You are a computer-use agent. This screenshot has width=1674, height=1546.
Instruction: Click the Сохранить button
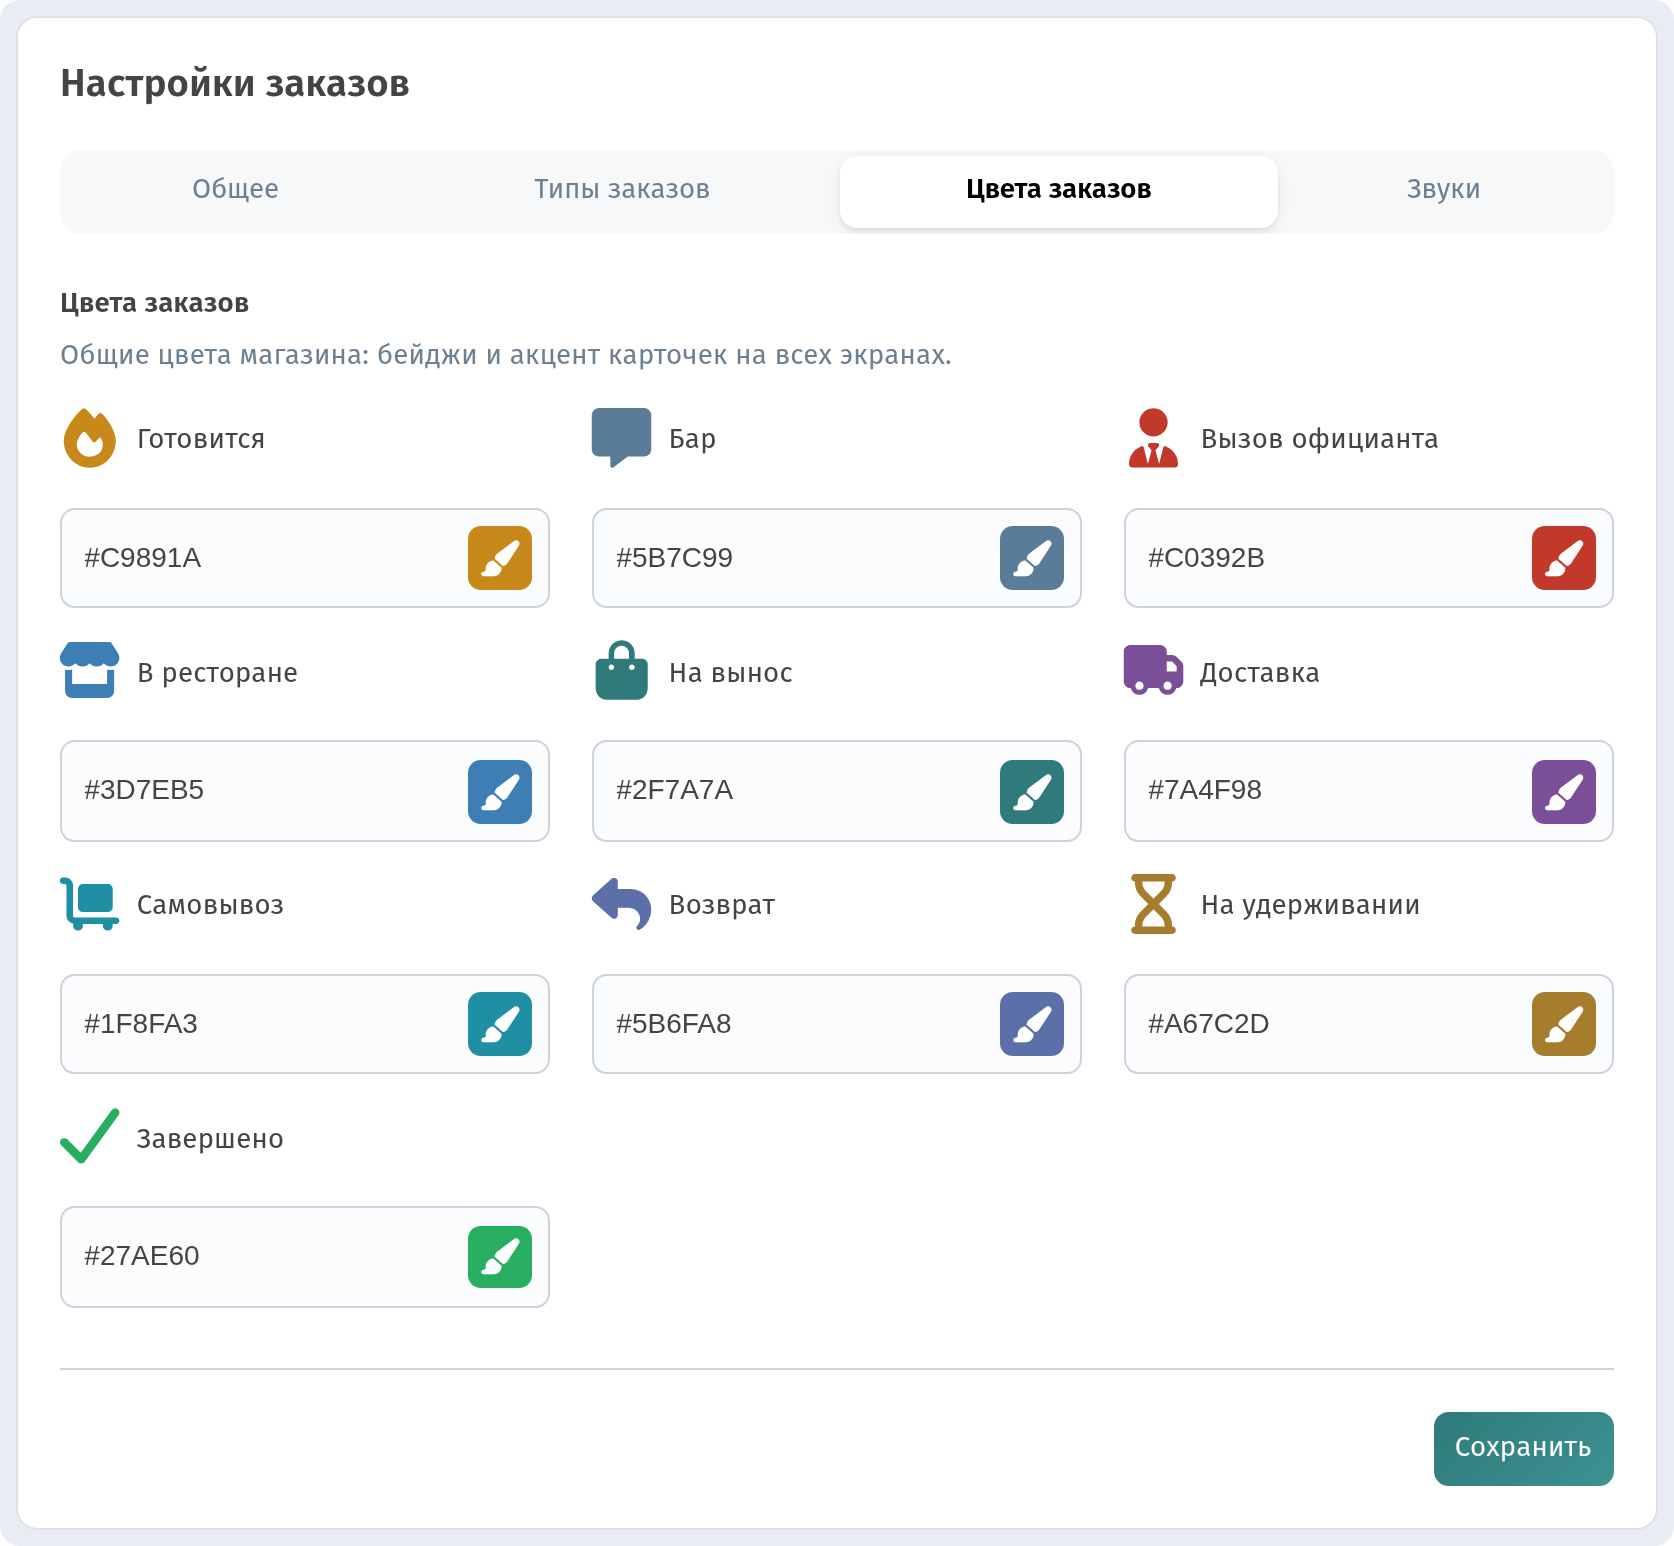[x=1523, y=1448]
